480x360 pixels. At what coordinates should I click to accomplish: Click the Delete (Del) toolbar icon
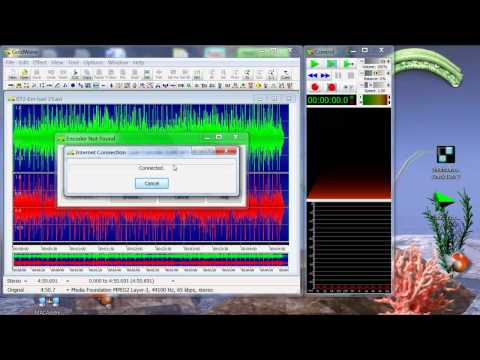coord(147,74)
